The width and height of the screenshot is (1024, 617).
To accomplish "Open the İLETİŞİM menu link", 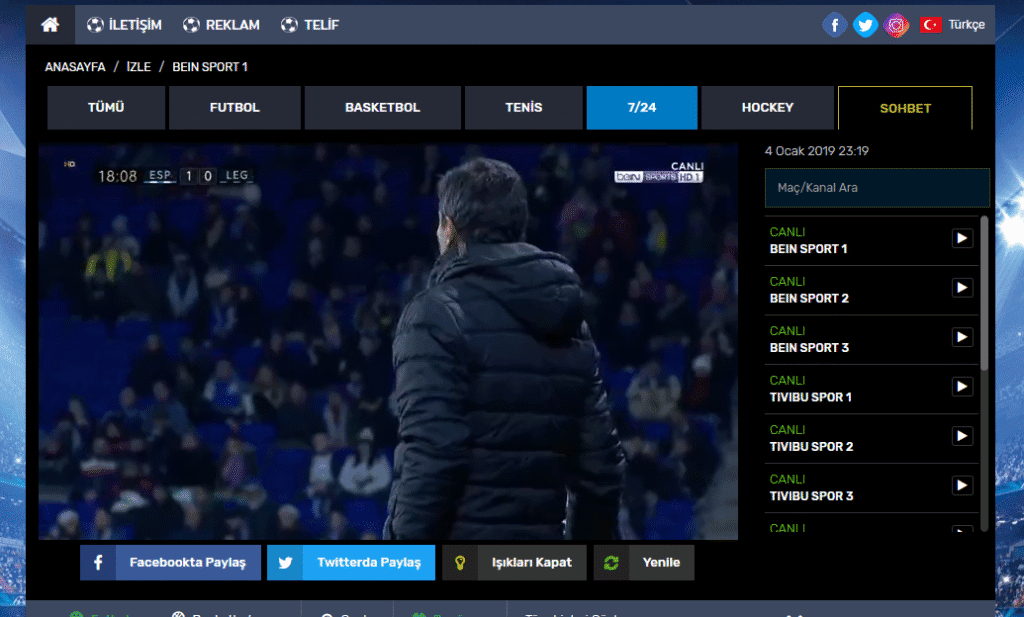I will point(124,25).
